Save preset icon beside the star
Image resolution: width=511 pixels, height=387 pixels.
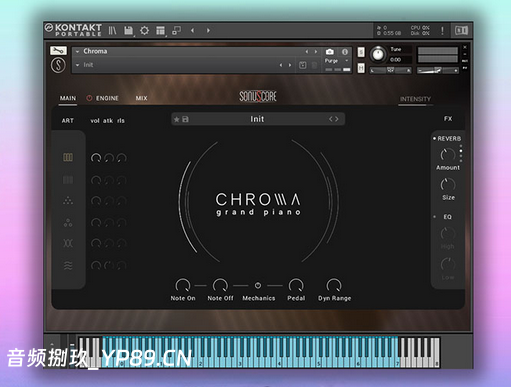click(x=185, y=119)
